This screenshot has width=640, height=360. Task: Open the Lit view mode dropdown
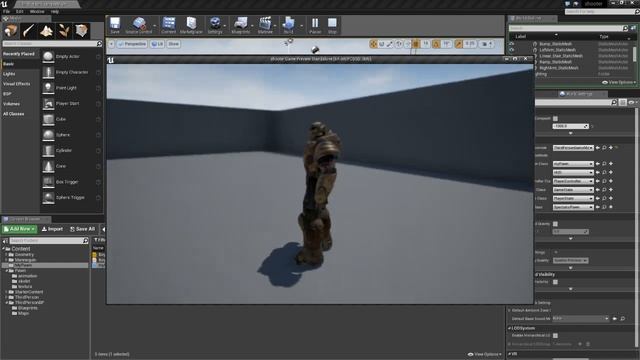[x=157, y=44]
